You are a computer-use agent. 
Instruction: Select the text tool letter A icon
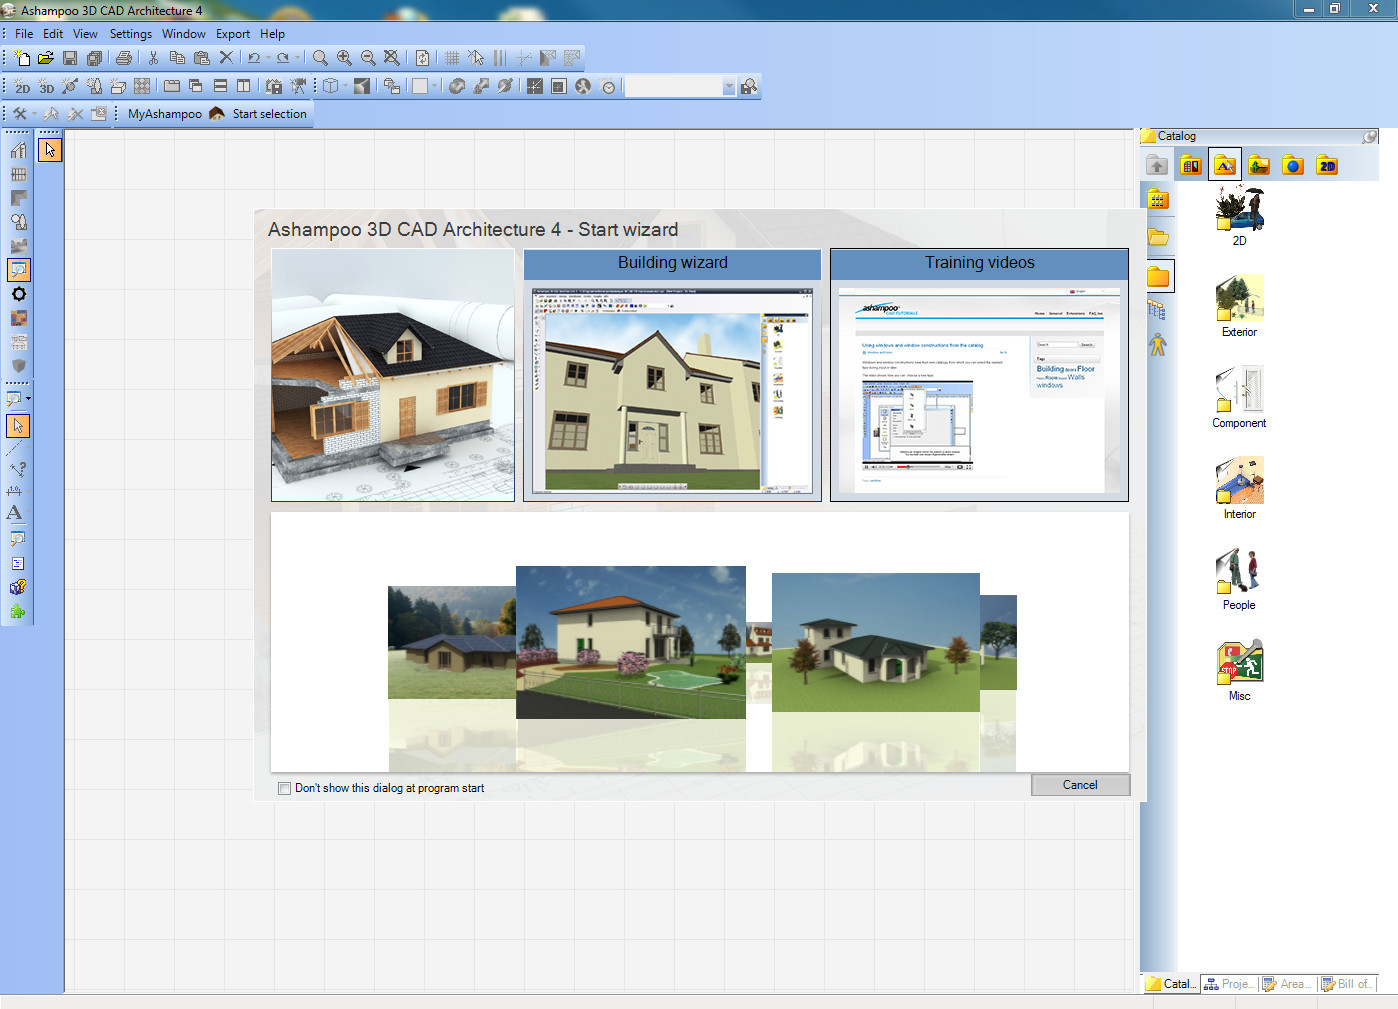[15, 513]
